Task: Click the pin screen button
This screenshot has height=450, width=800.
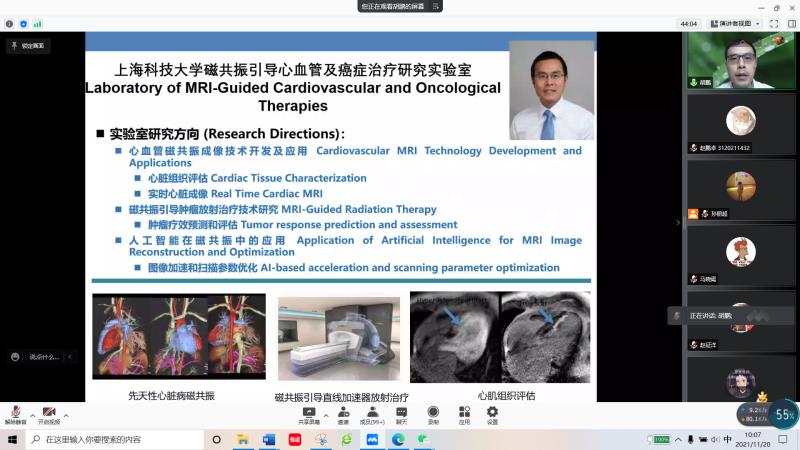Action: pos(27,45)
